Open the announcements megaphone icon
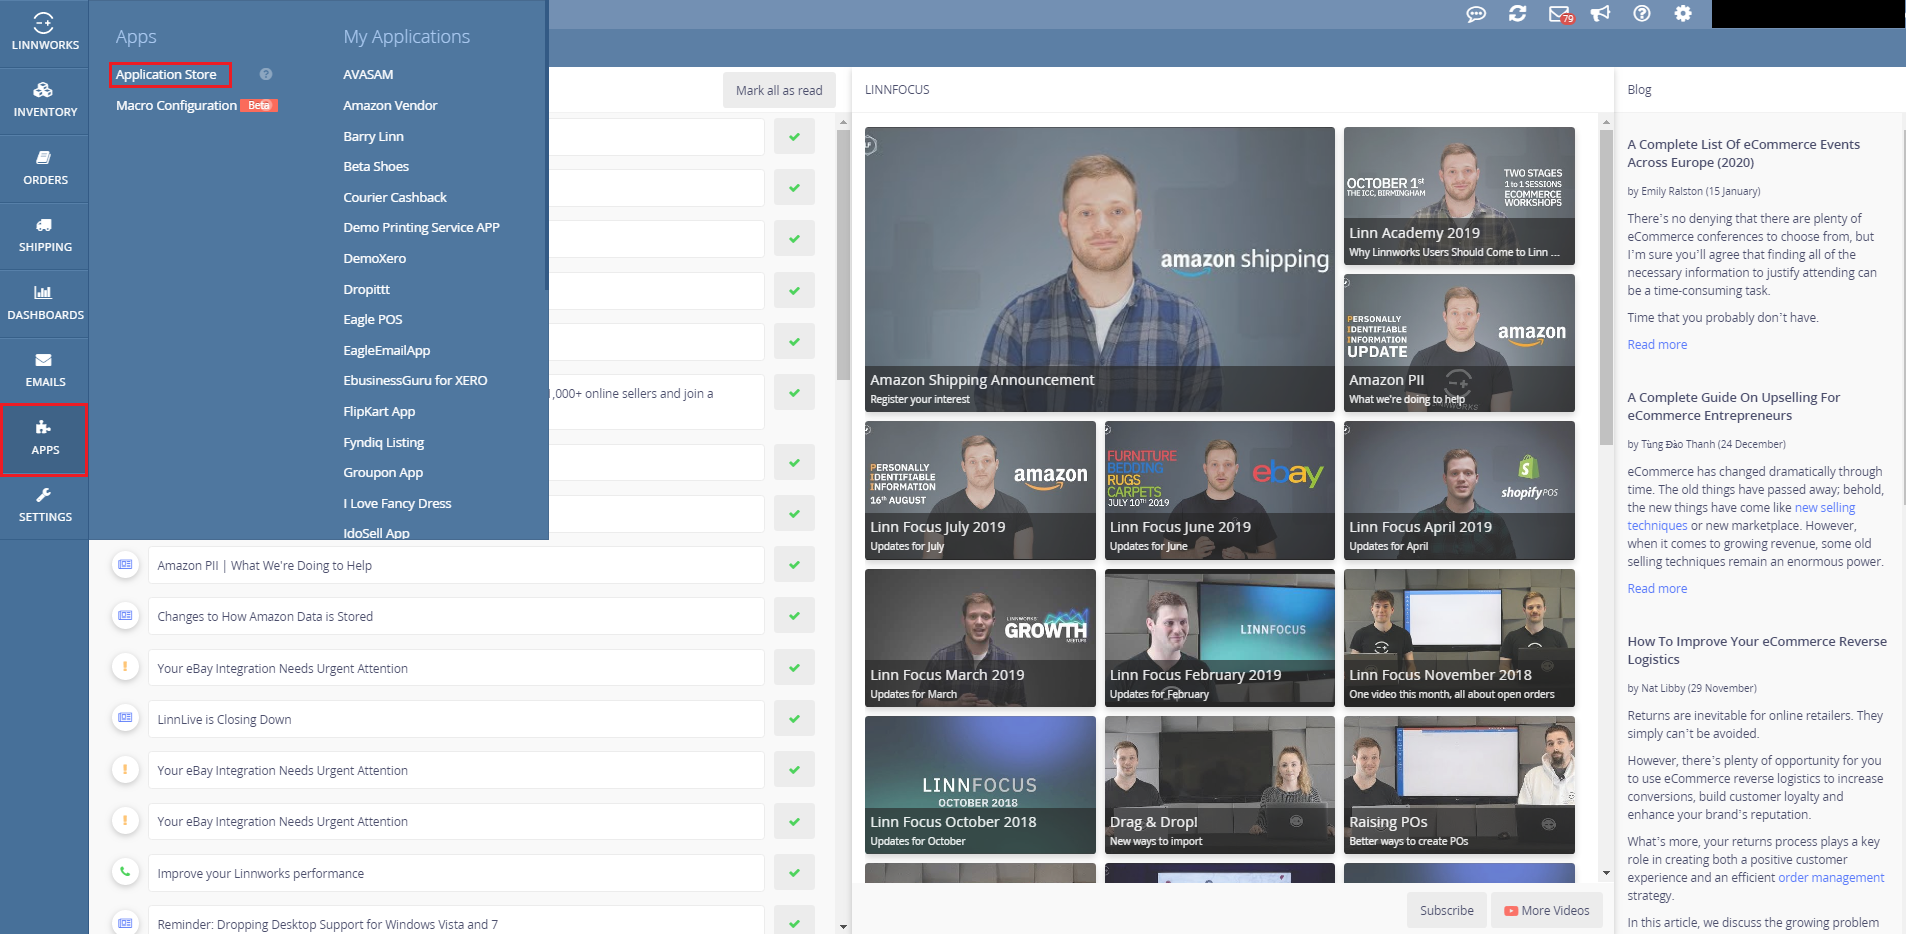This screenshot has width=1914, height=934. 1600,14
